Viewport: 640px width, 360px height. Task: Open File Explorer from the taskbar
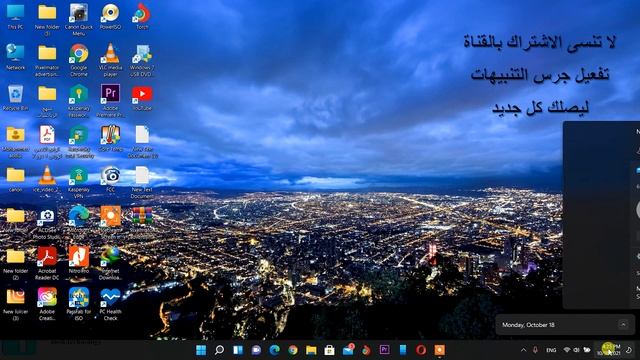pos(311,350)
